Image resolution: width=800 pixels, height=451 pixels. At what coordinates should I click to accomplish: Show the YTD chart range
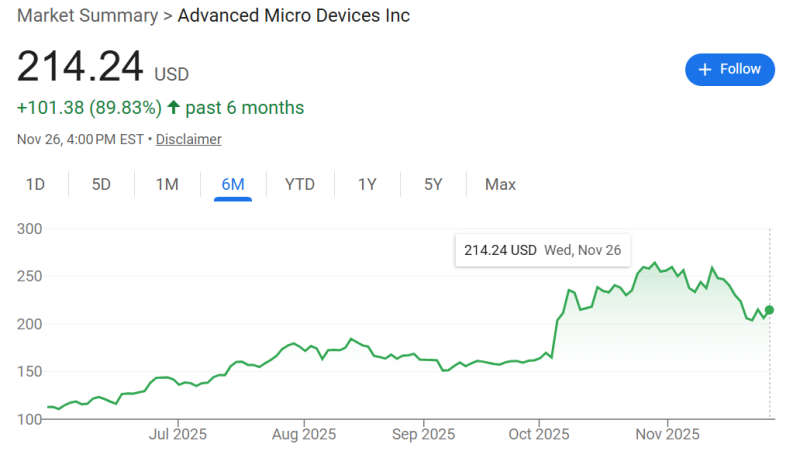[x=300, y=184]
